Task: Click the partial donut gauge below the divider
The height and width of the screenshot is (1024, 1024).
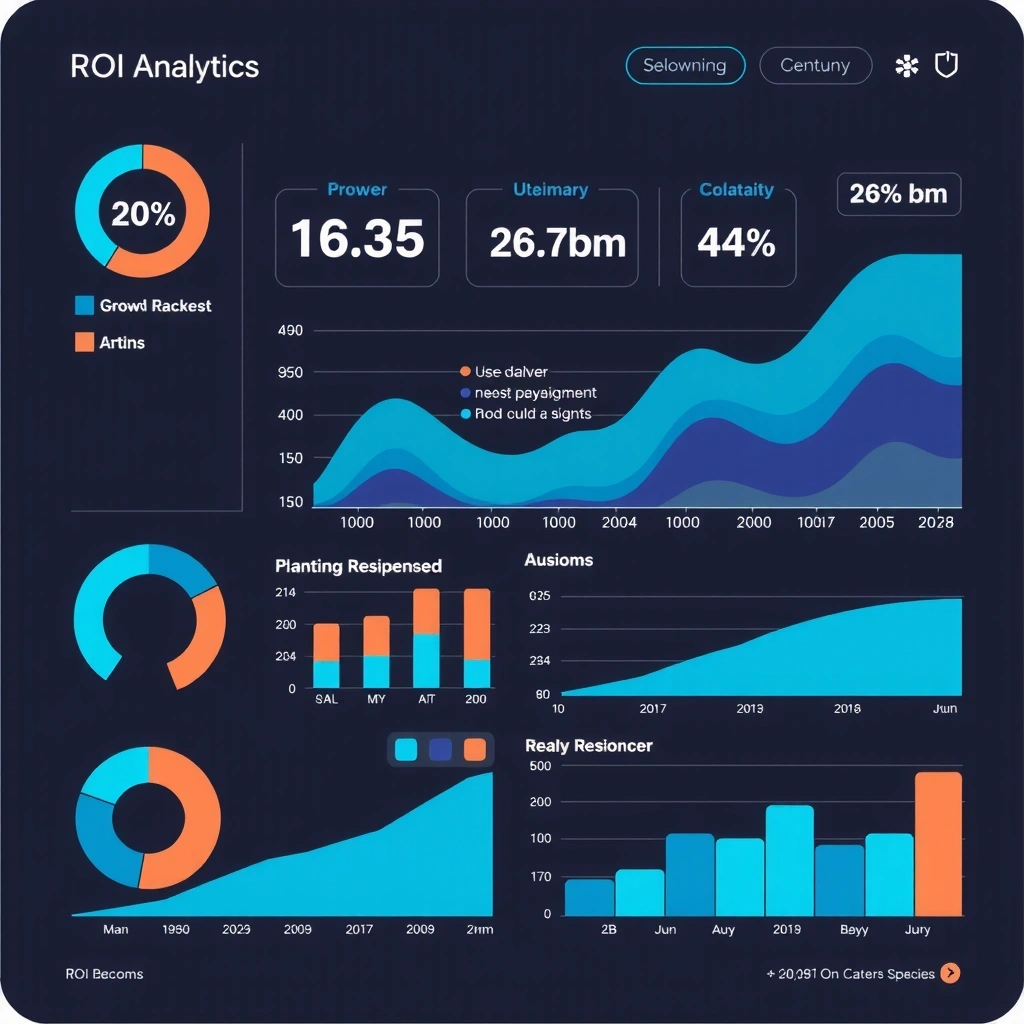Action: [x=148, y=617]
